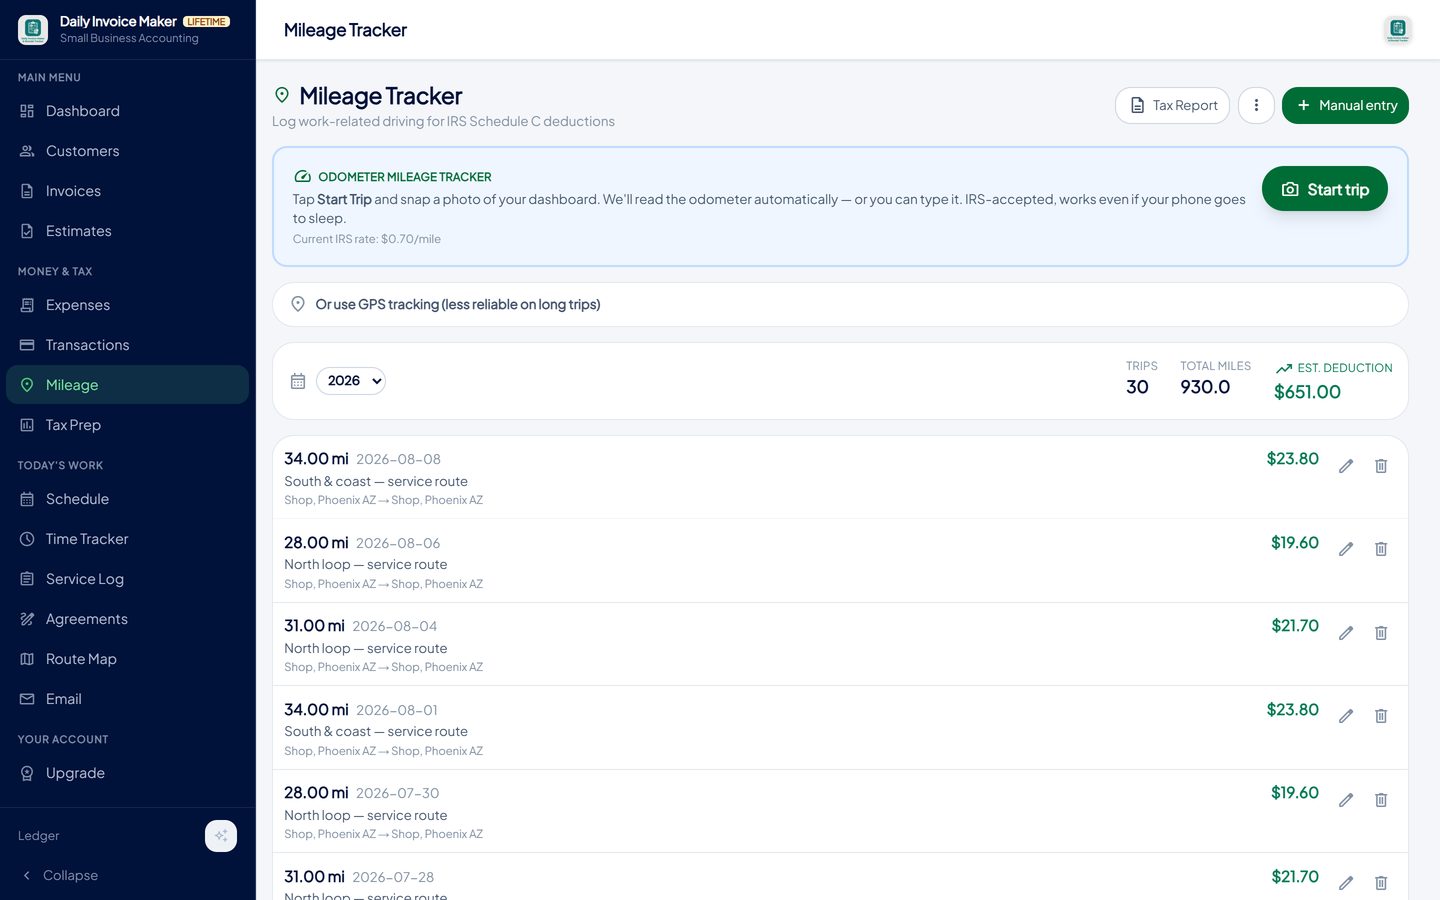Open the Tax Report
This screenshot has height=900, width=1440.
pos(1172,105)
